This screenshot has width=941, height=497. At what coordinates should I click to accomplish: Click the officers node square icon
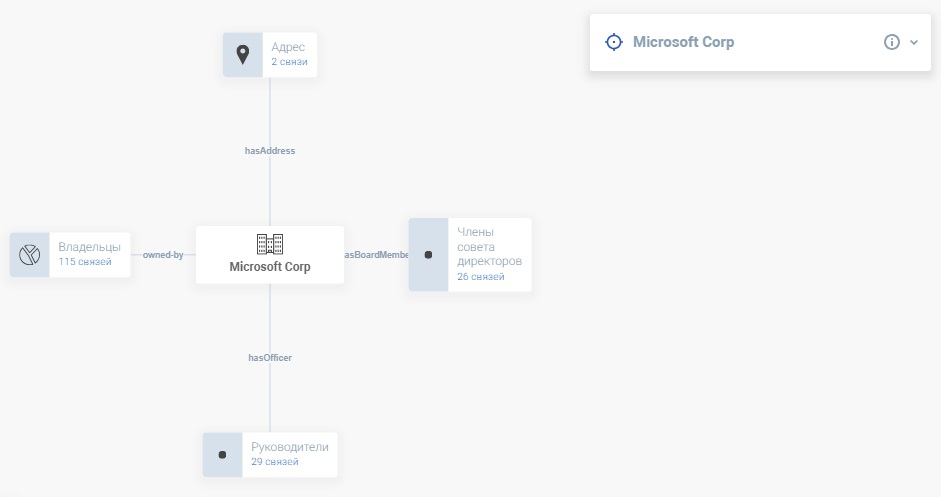(x=222, y=455)
